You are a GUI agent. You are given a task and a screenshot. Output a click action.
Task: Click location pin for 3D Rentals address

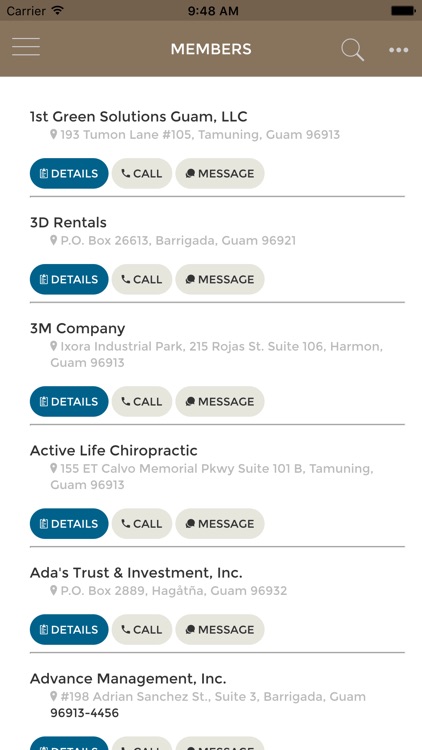point(54,240)
